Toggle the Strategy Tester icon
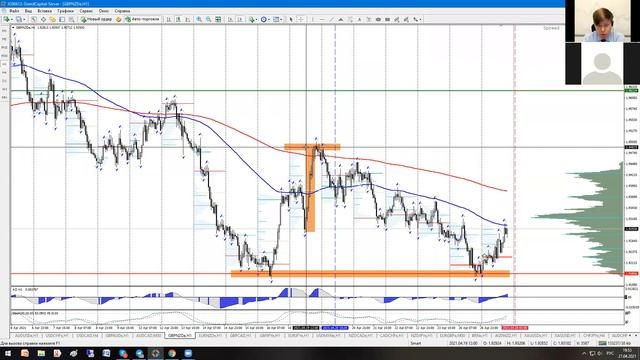This screenshot has width=640, height=360. click(x=71, y=19)
